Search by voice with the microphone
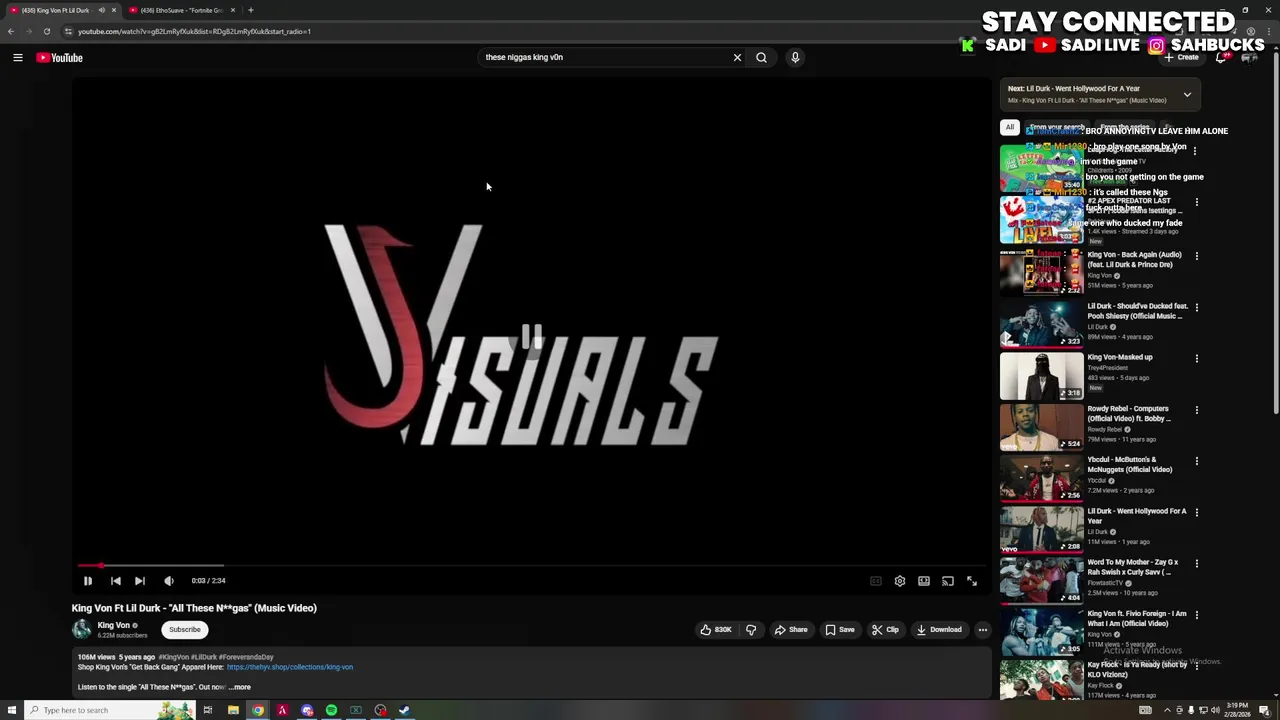Image resolution: width=1280 pixels, height=720 pixels. 795,57
